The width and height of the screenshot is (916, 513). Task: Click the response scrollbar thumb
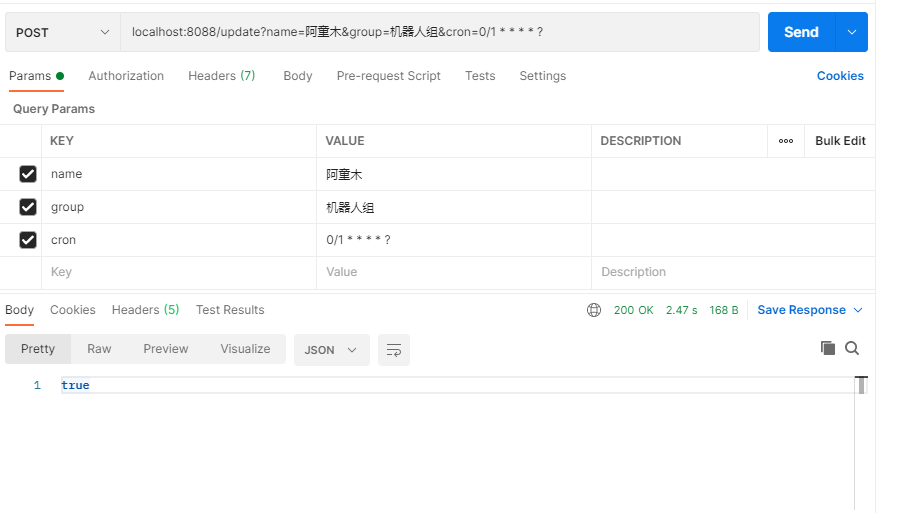(861, 386)
